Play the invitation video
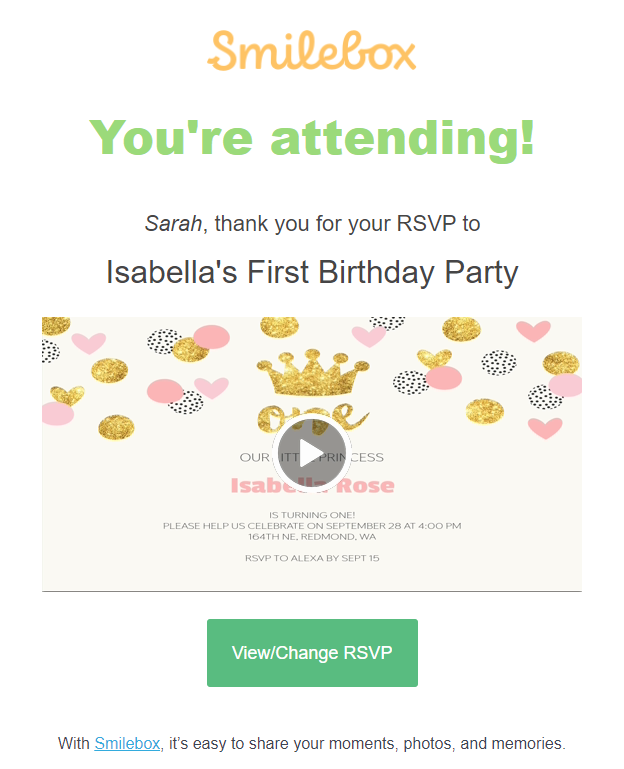Viewport: 624px width, 769px height. [312, 453]
